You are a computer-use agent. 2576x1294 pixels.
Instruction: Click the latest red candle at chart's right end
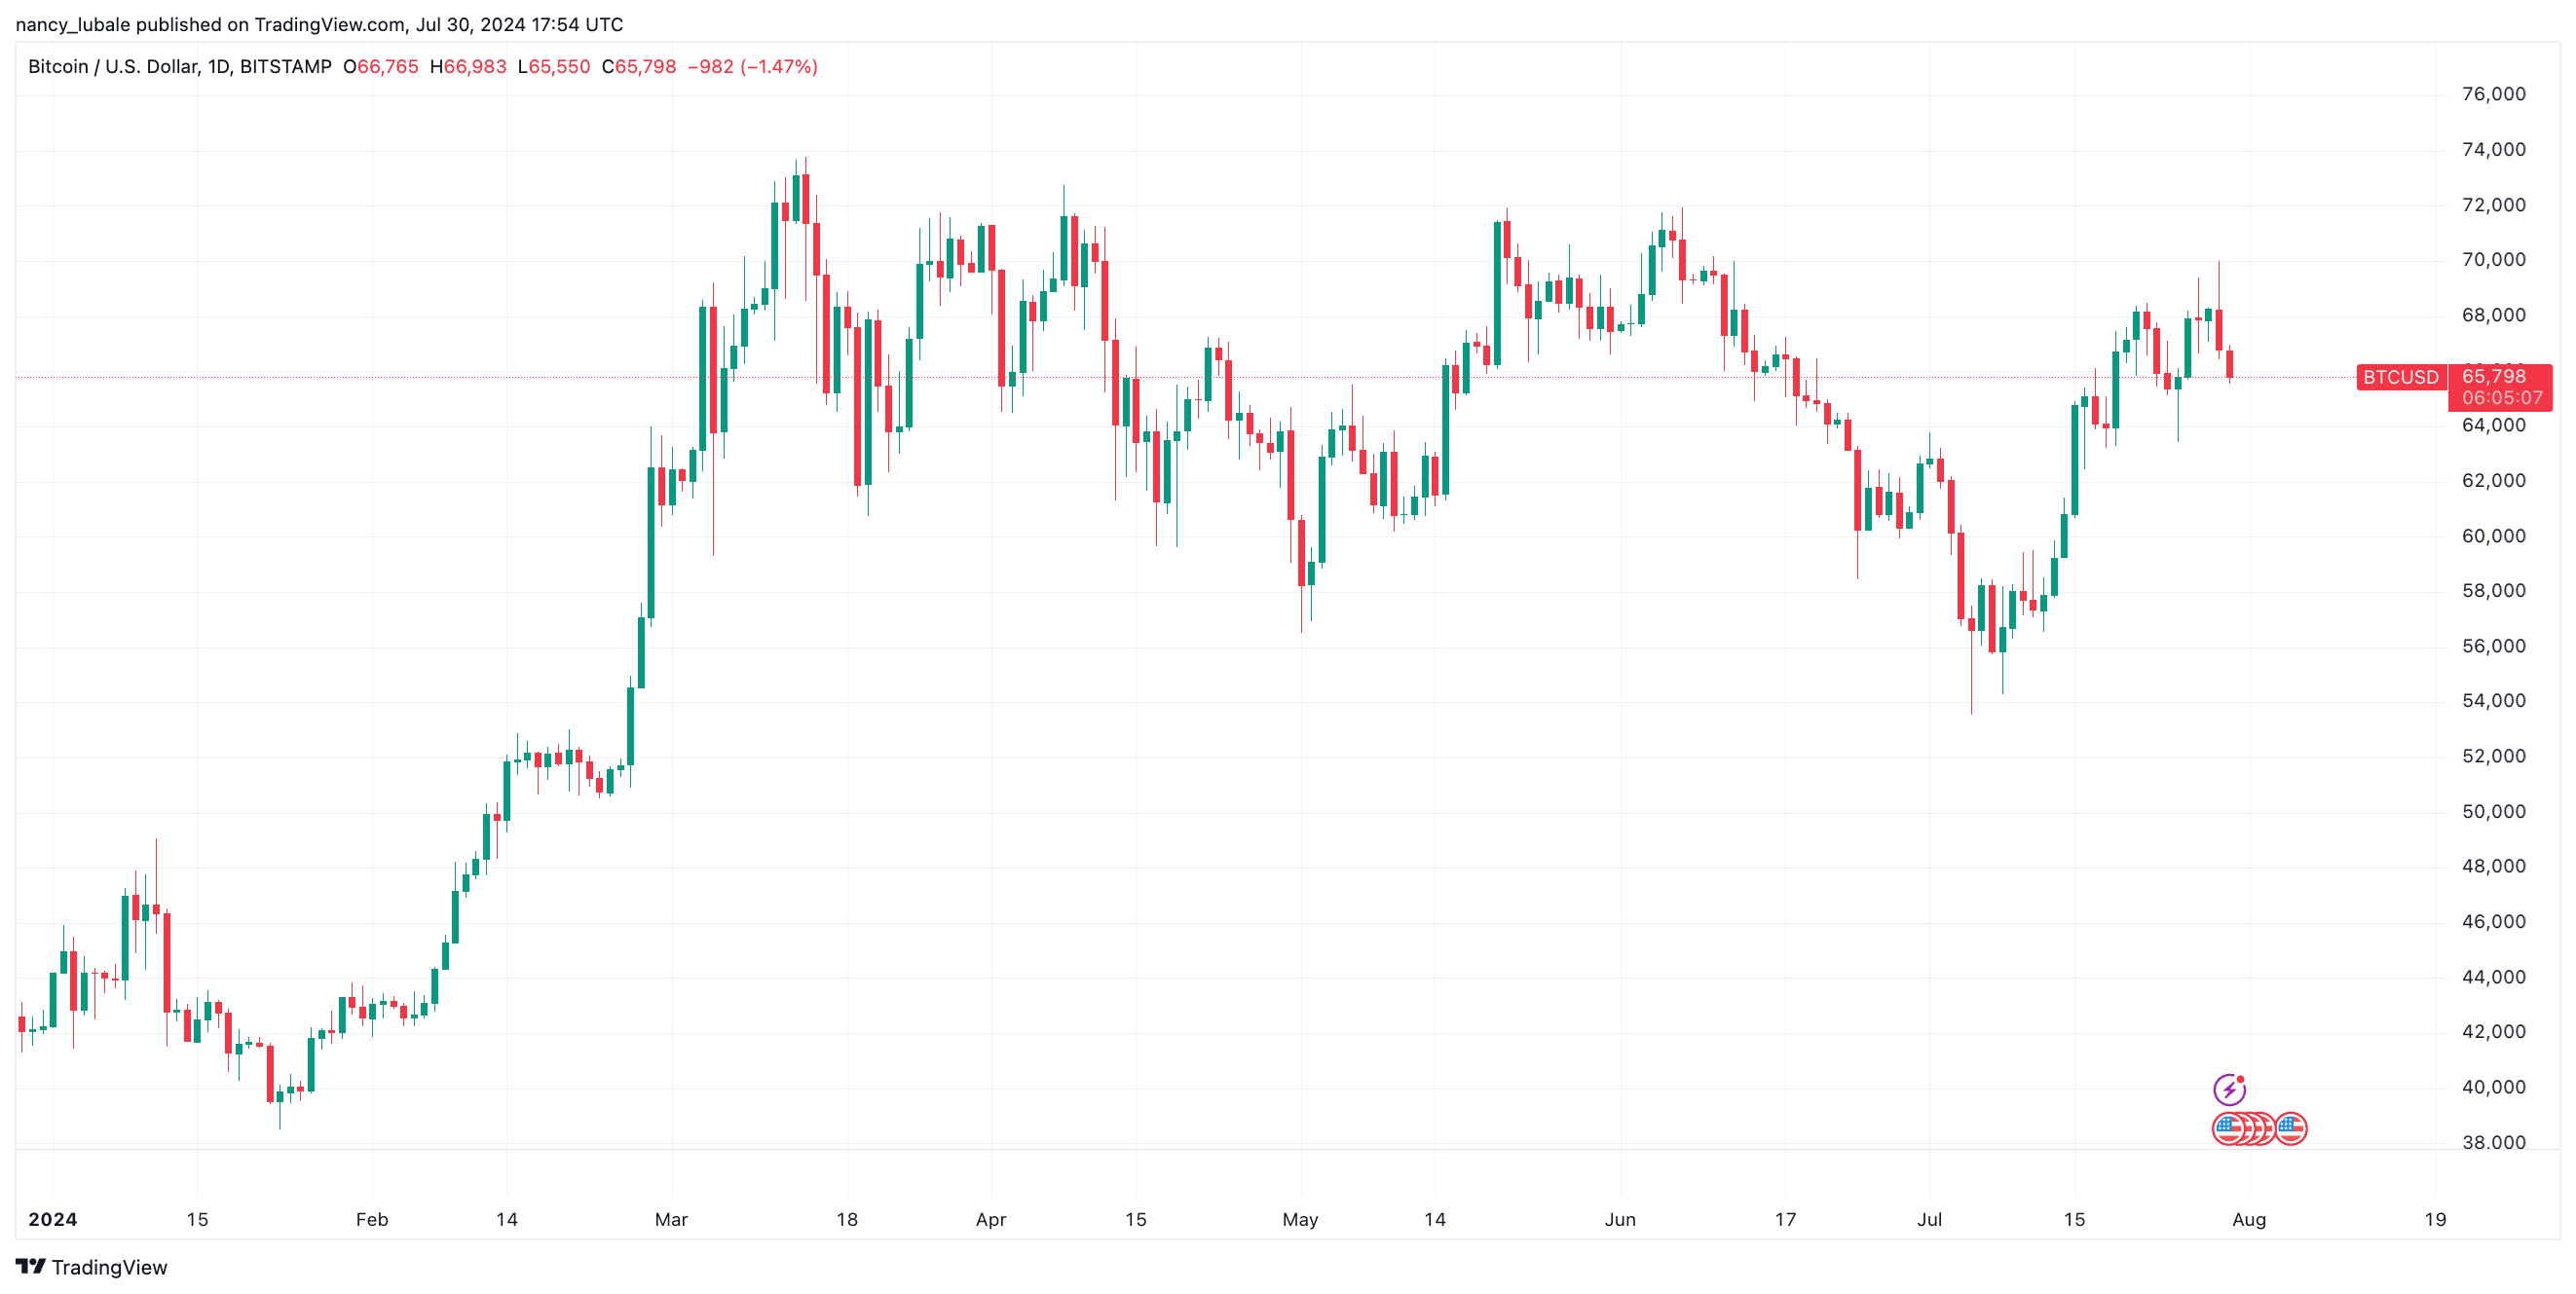point(2230,364)
